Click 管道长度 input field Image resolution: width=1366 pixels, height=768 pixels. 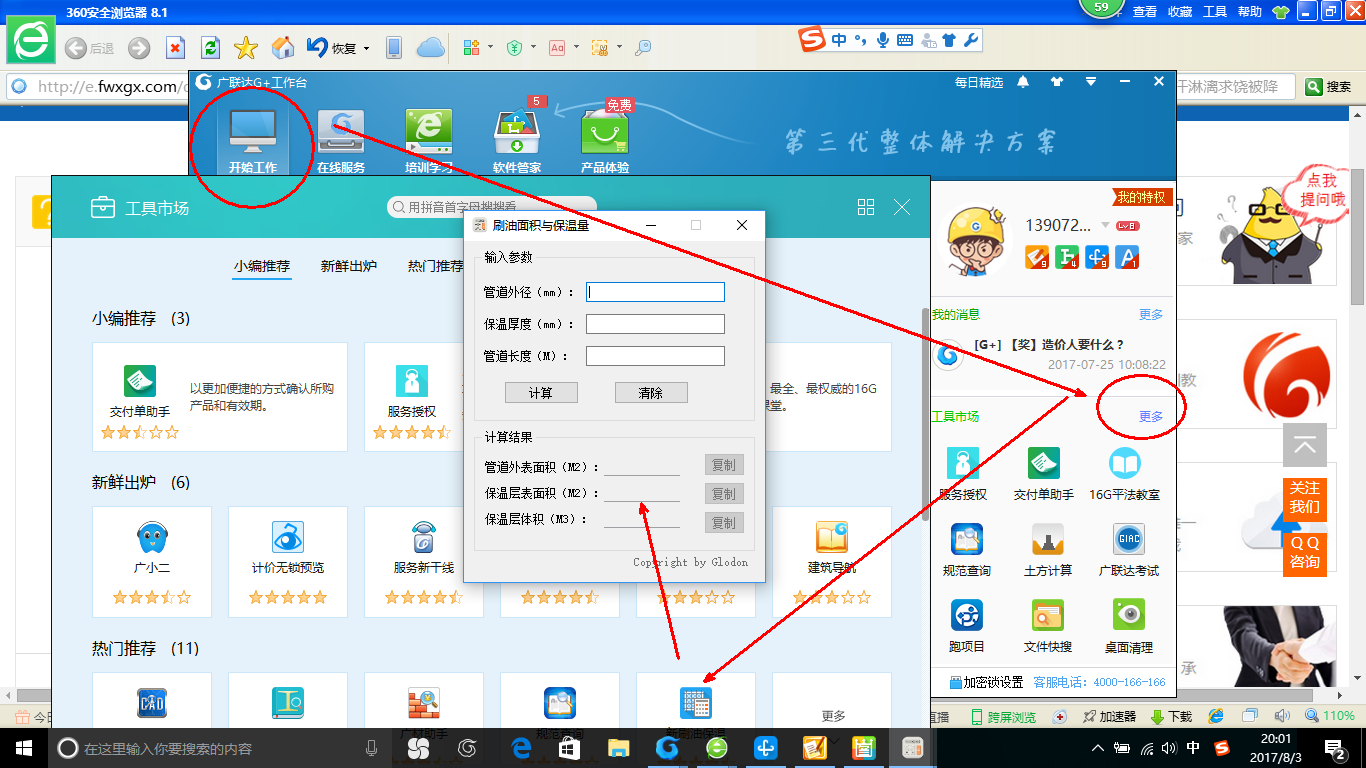[655, 356]
